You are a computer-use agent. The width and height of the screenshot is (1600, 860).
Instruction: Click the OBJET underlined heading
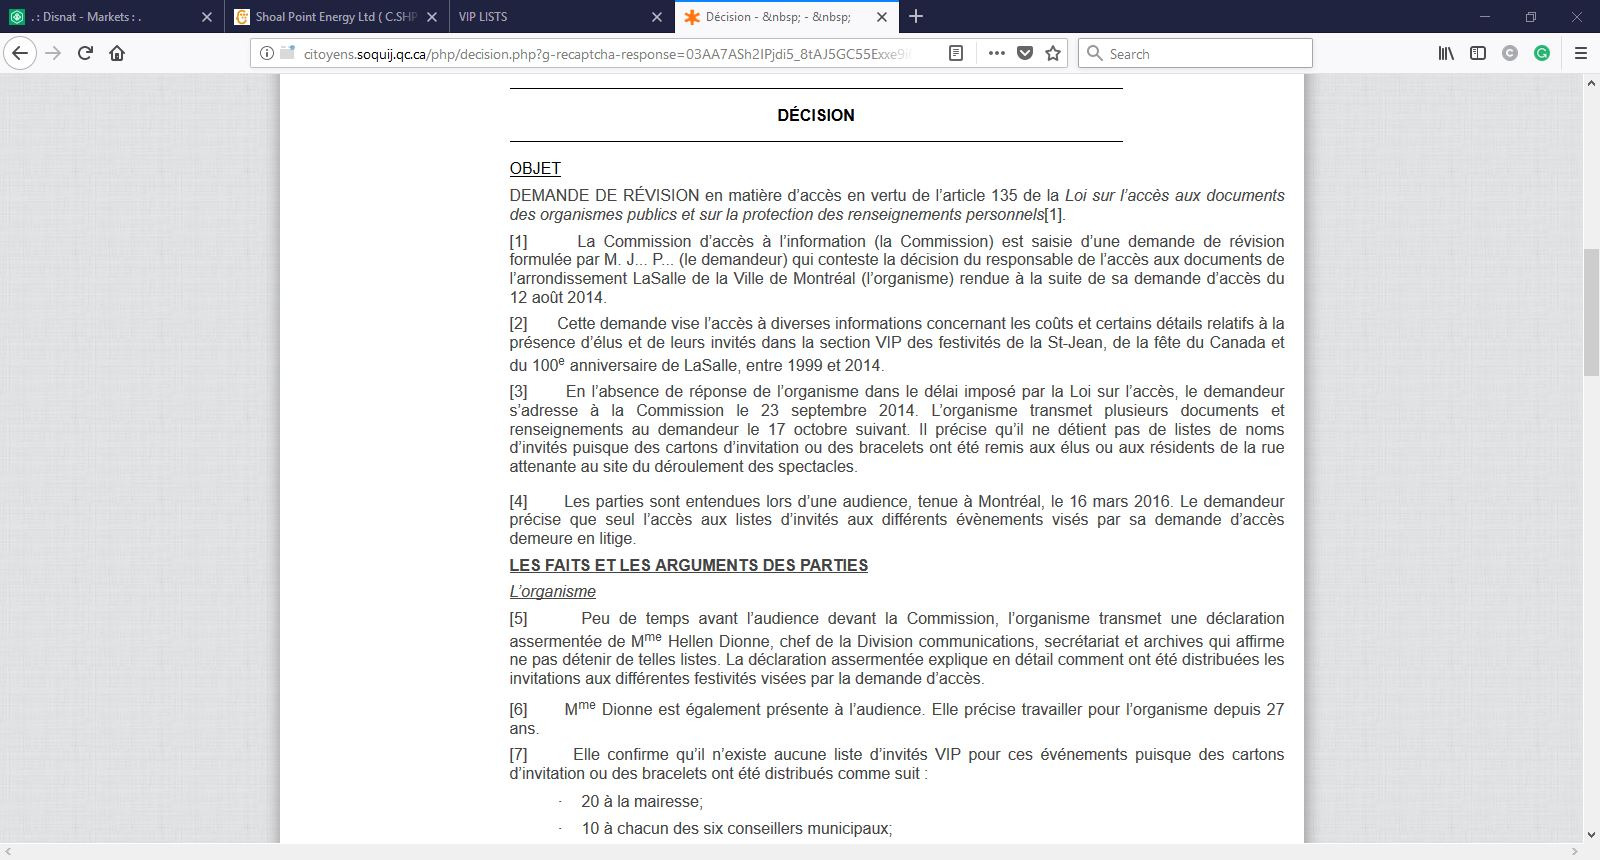(x=535, y=168)
